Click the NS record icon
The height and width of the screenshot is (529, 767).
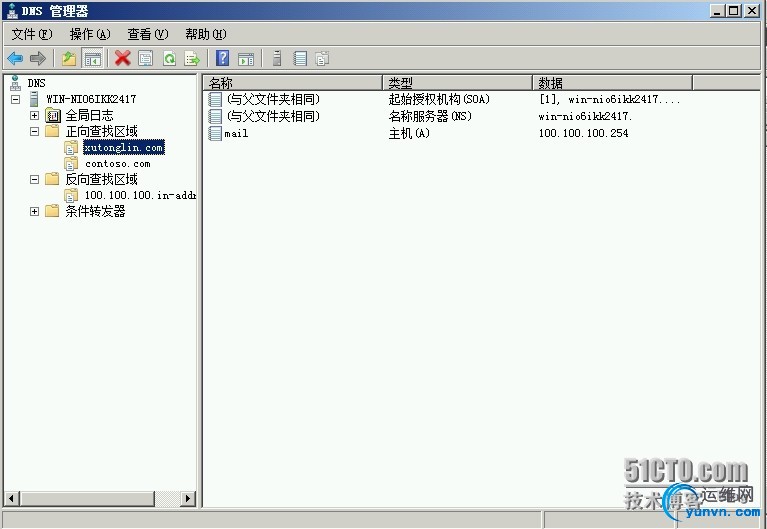click(215, 116)
